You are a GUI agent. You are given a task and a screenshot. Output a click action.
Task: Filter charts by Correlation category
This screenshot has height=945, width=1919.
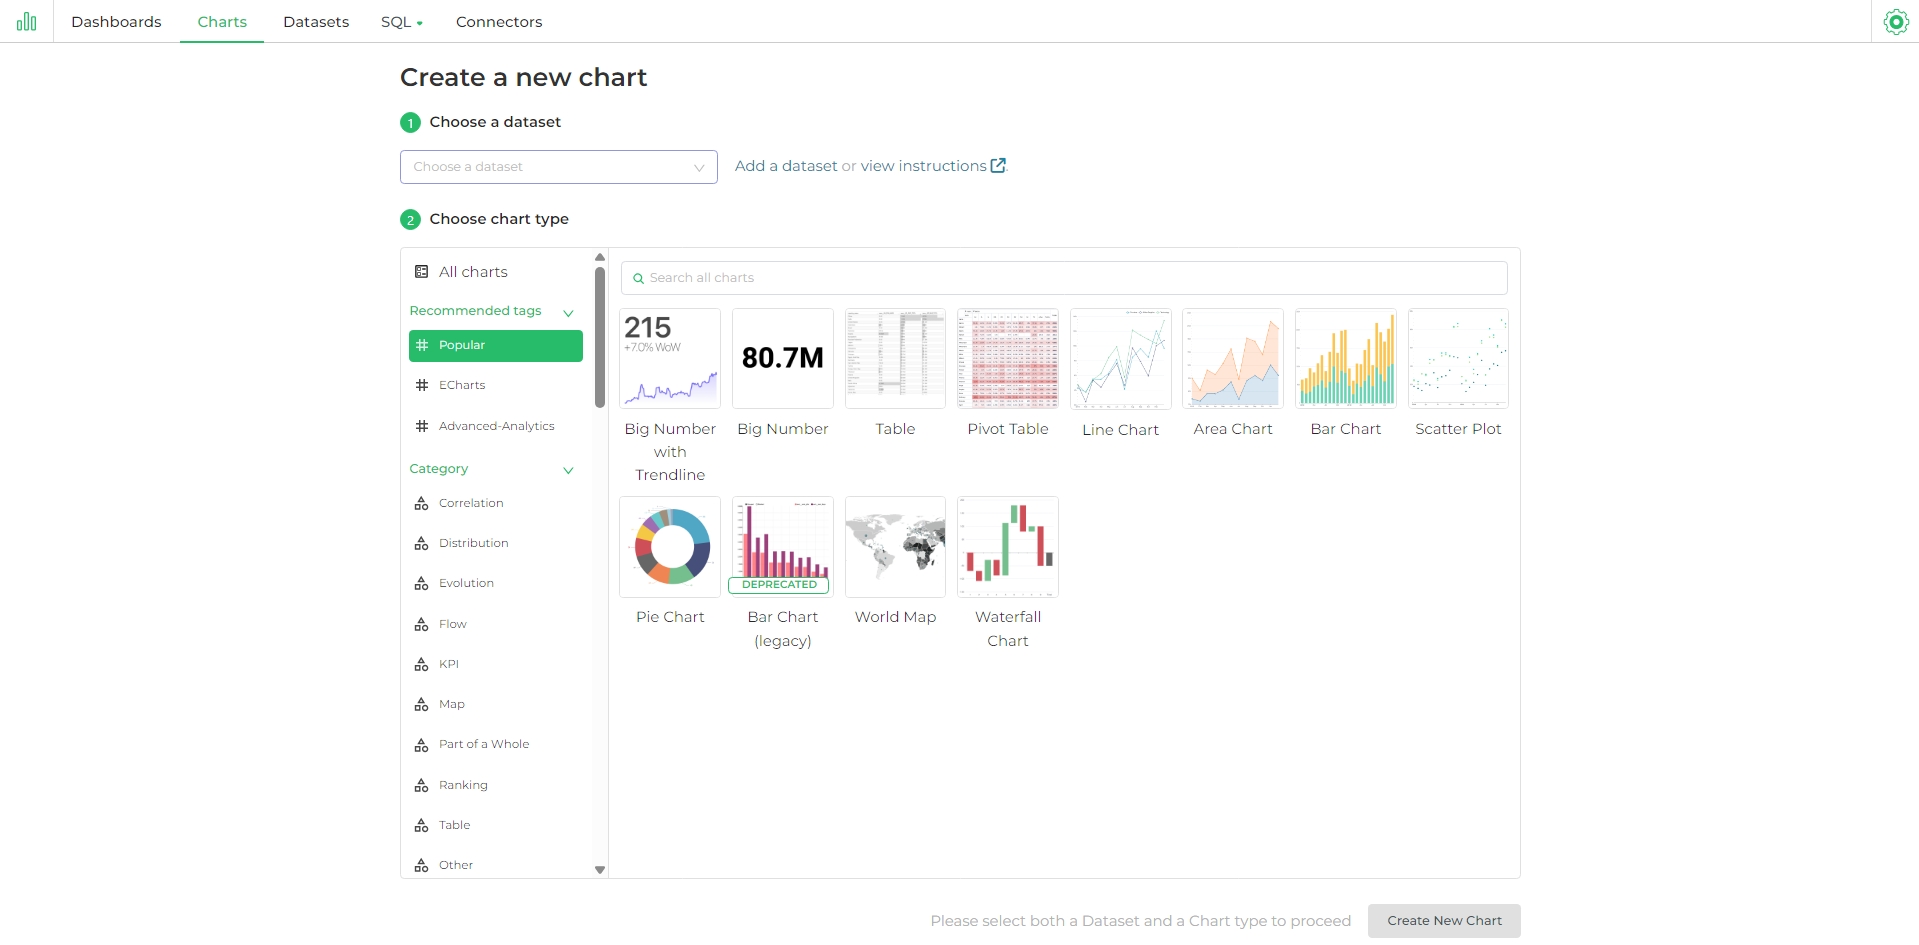pyautogui.click(x=496, y=503)
